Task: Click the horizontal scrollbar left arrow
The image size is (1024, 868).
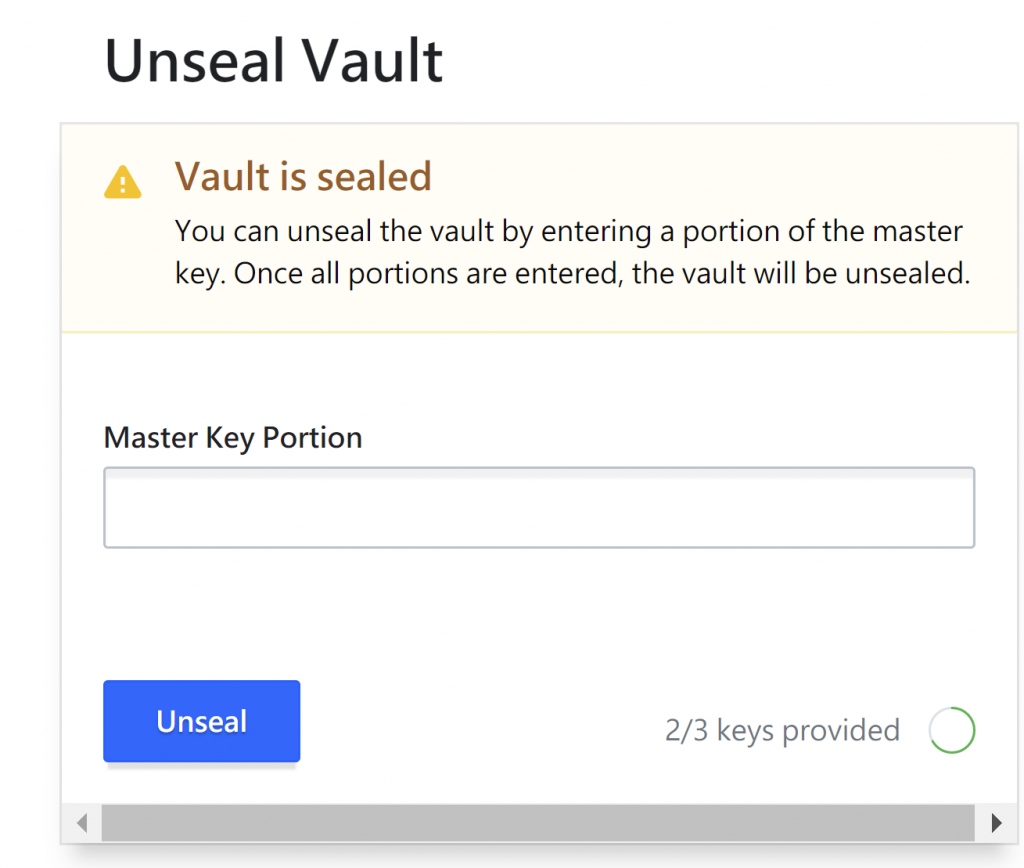Action: [82, 823]
